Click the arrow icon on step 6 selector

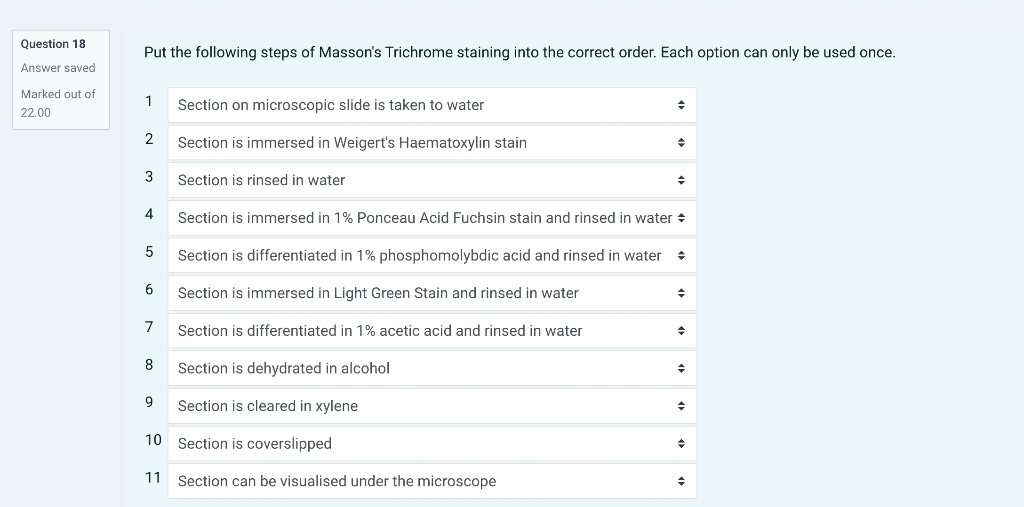(x=681, y=293)
